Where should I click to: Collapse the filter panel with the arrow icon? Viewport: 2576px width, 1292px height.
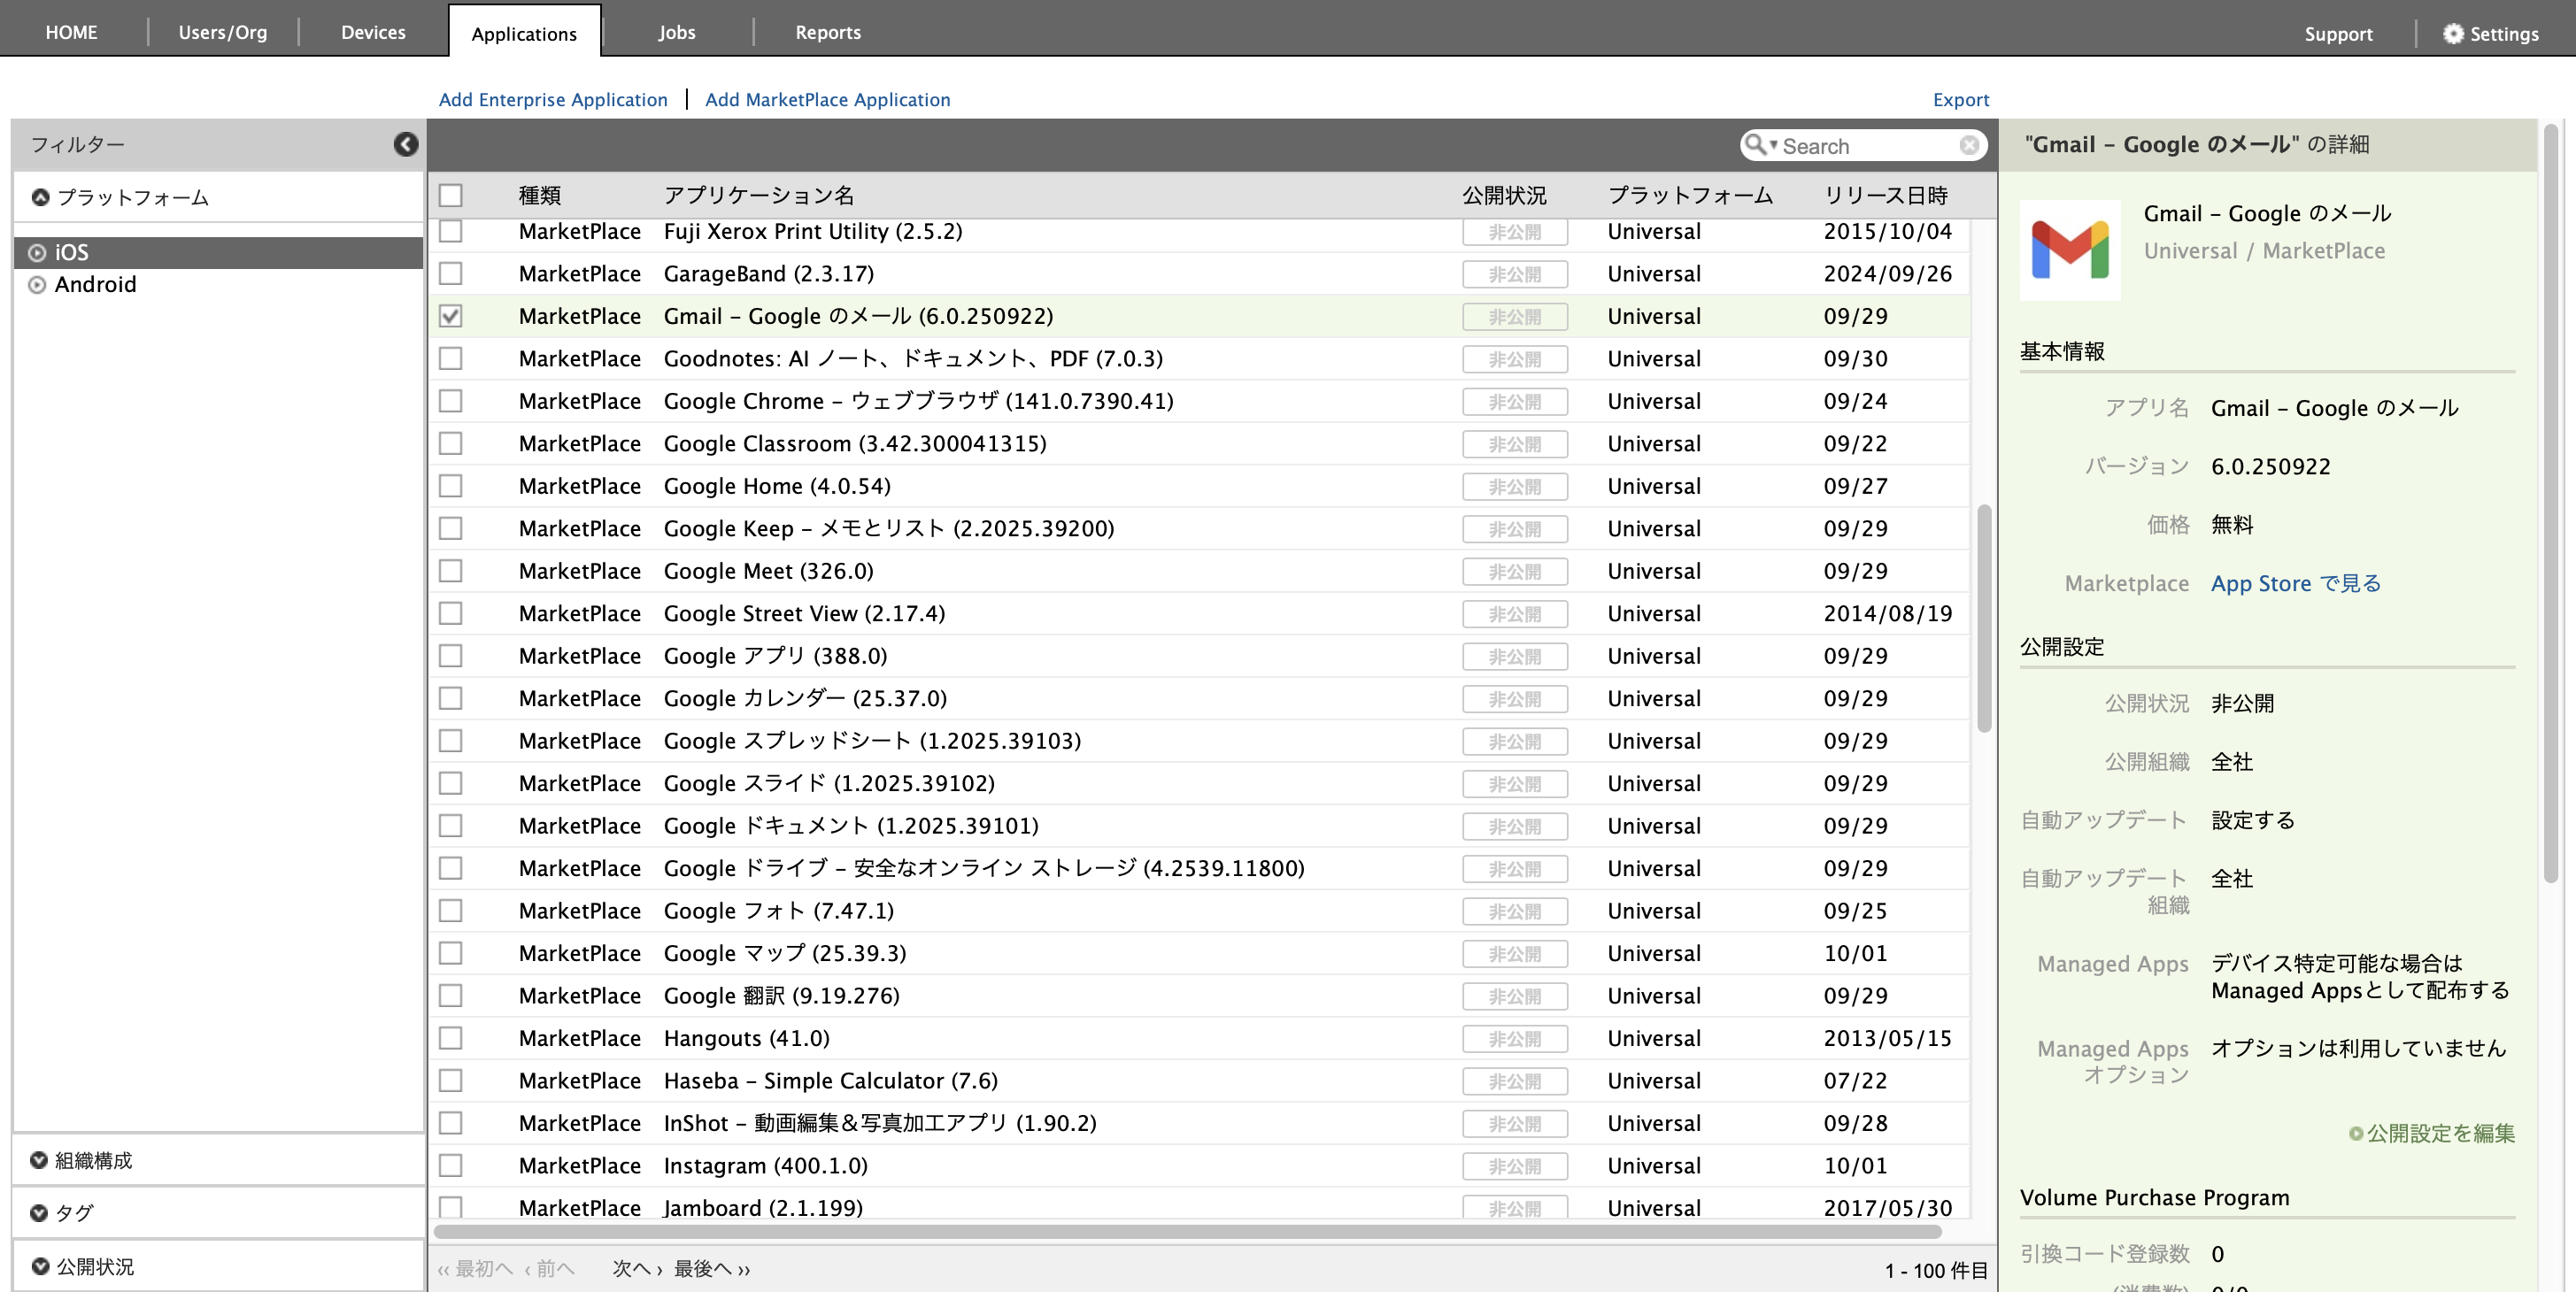pos(405,145)
